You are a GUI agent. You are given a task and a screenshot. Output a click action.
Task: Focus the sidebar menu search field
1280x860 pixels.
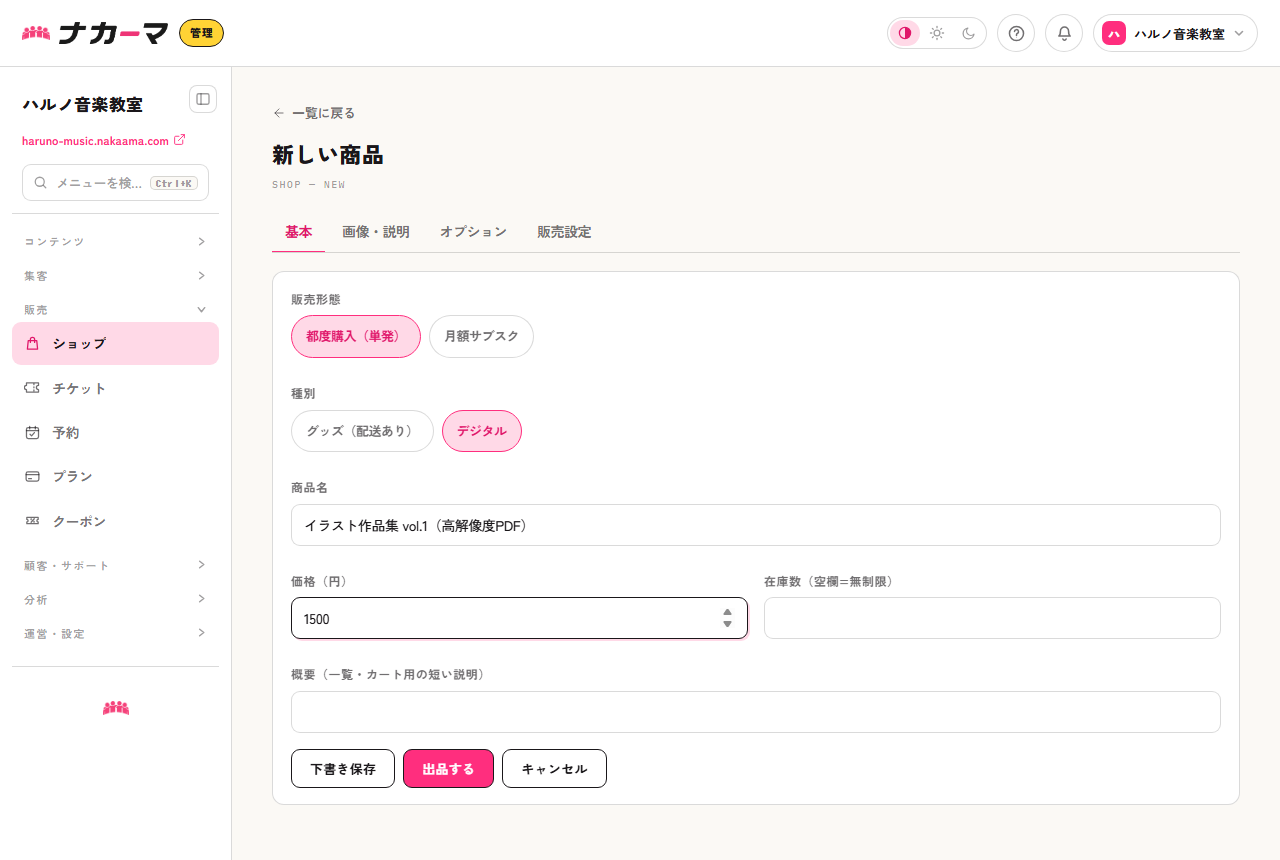coord(115,183)
